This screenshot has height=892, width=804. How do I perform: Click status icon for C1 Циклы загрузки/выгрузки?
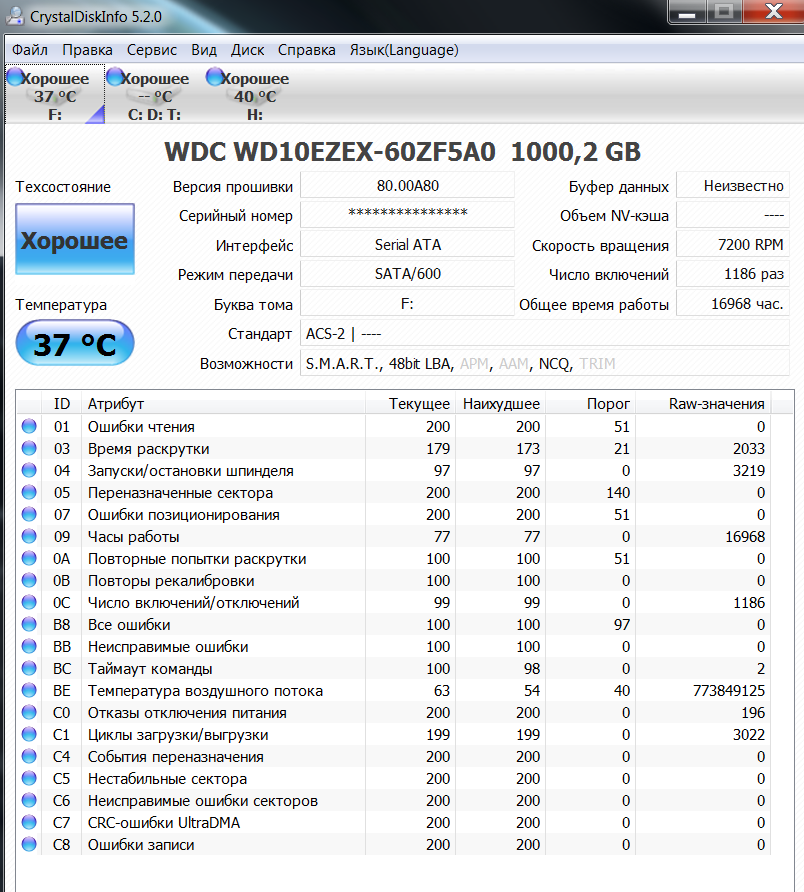(x=29, y=734)
